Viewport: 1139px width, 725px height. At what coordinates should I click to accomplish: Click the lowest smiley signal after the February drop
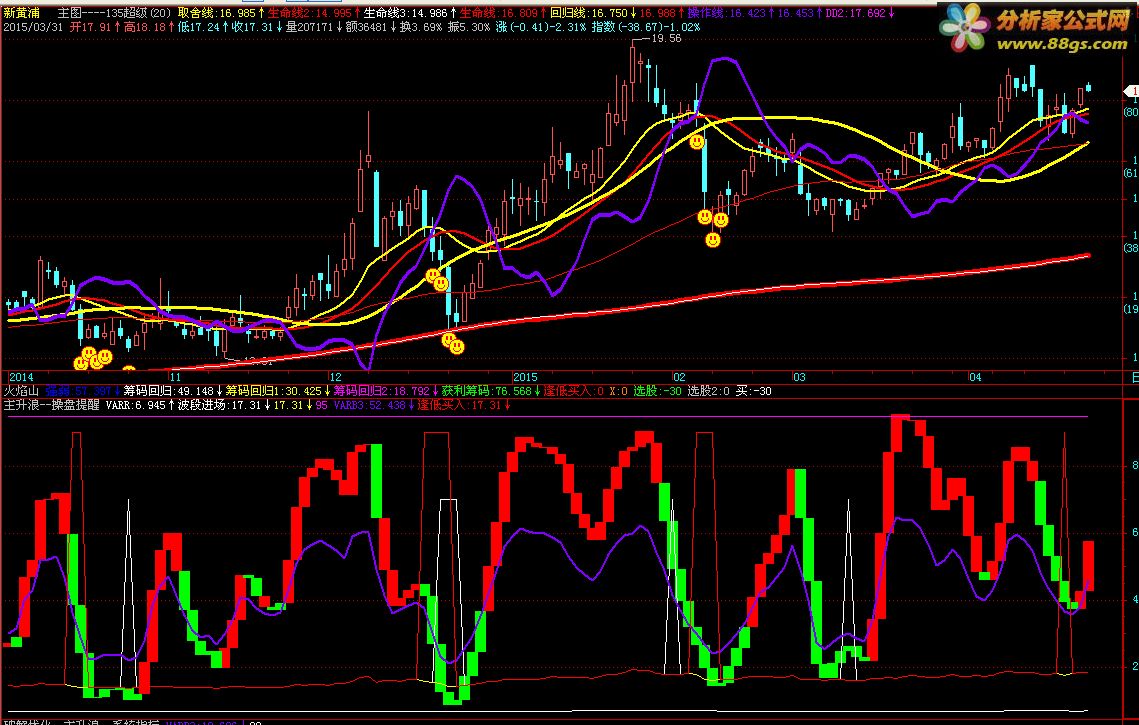[x=713, y=240]
